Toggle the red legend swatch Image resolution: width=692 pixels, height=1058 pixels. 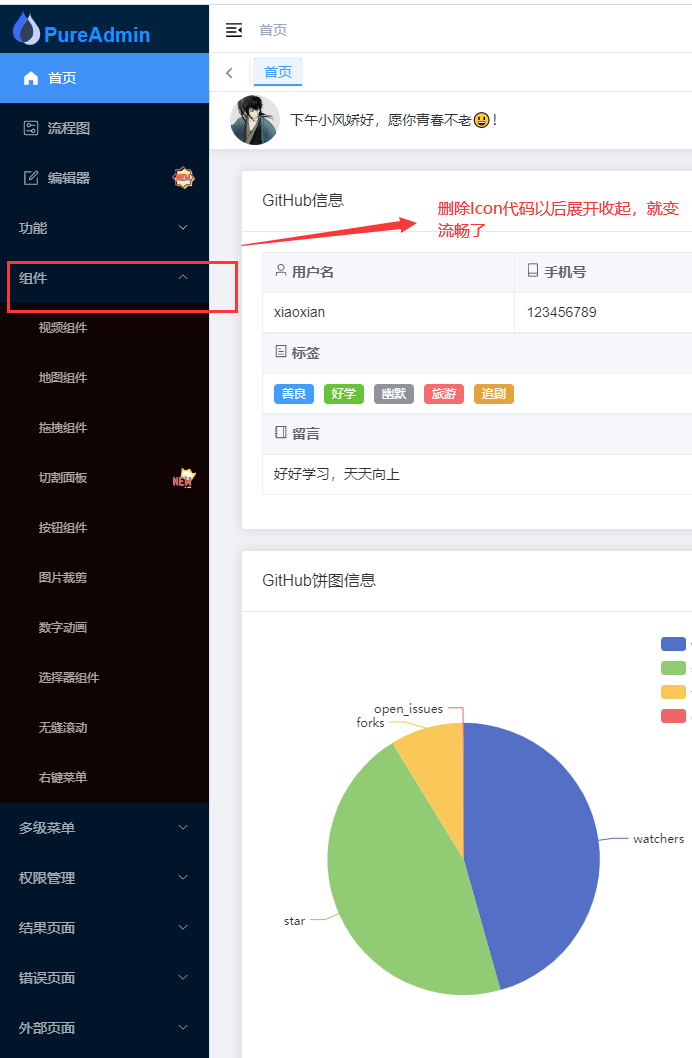673,716
